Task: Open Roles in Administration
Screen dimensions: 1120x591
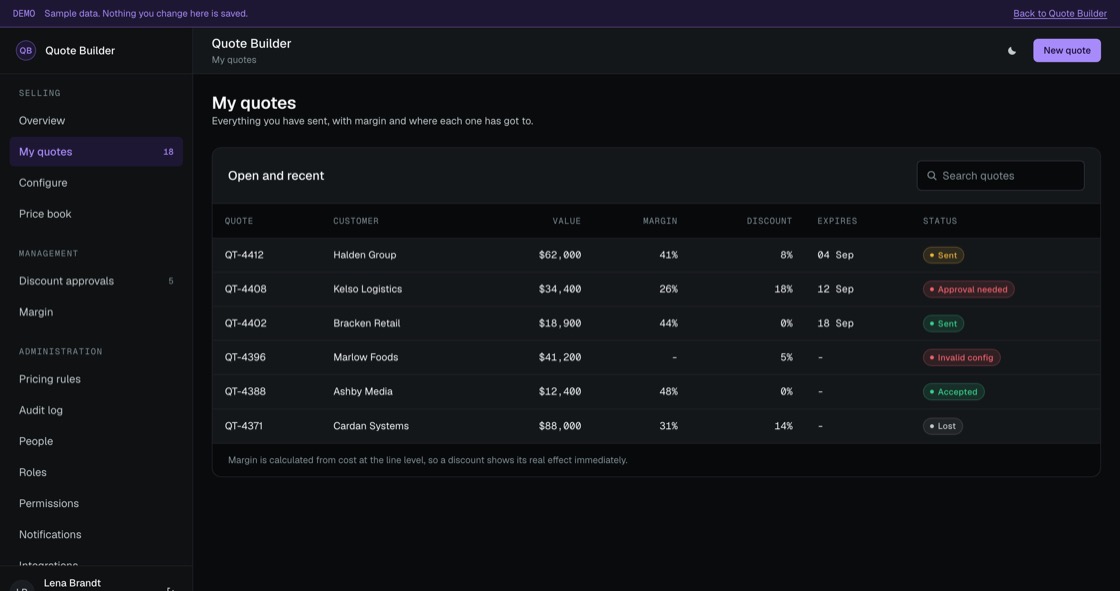Action: point(96,472)
